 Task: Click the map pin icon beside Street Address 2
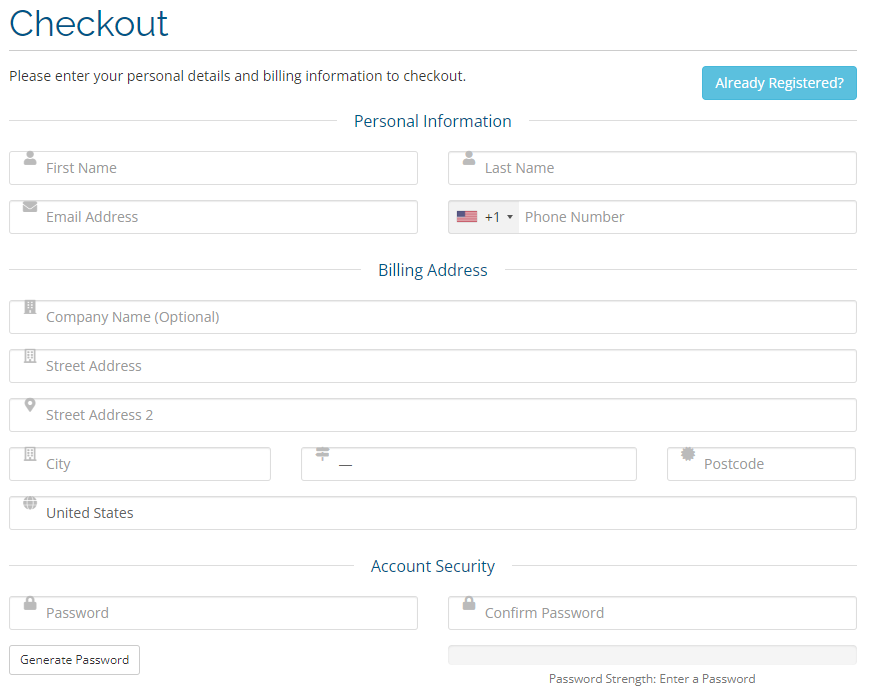[30, 406]
